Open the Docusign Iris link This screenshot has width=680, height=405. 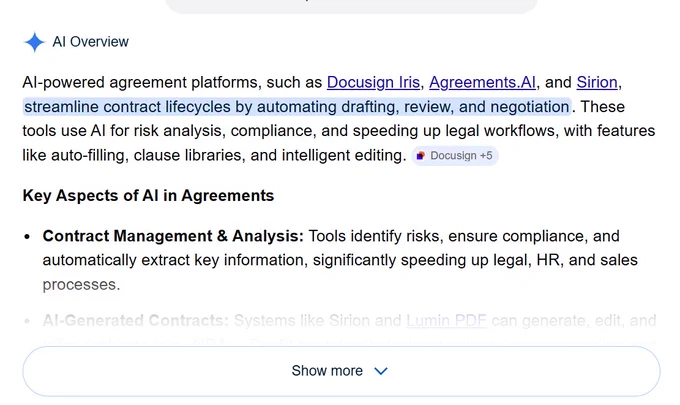click(x=373, y=82)
